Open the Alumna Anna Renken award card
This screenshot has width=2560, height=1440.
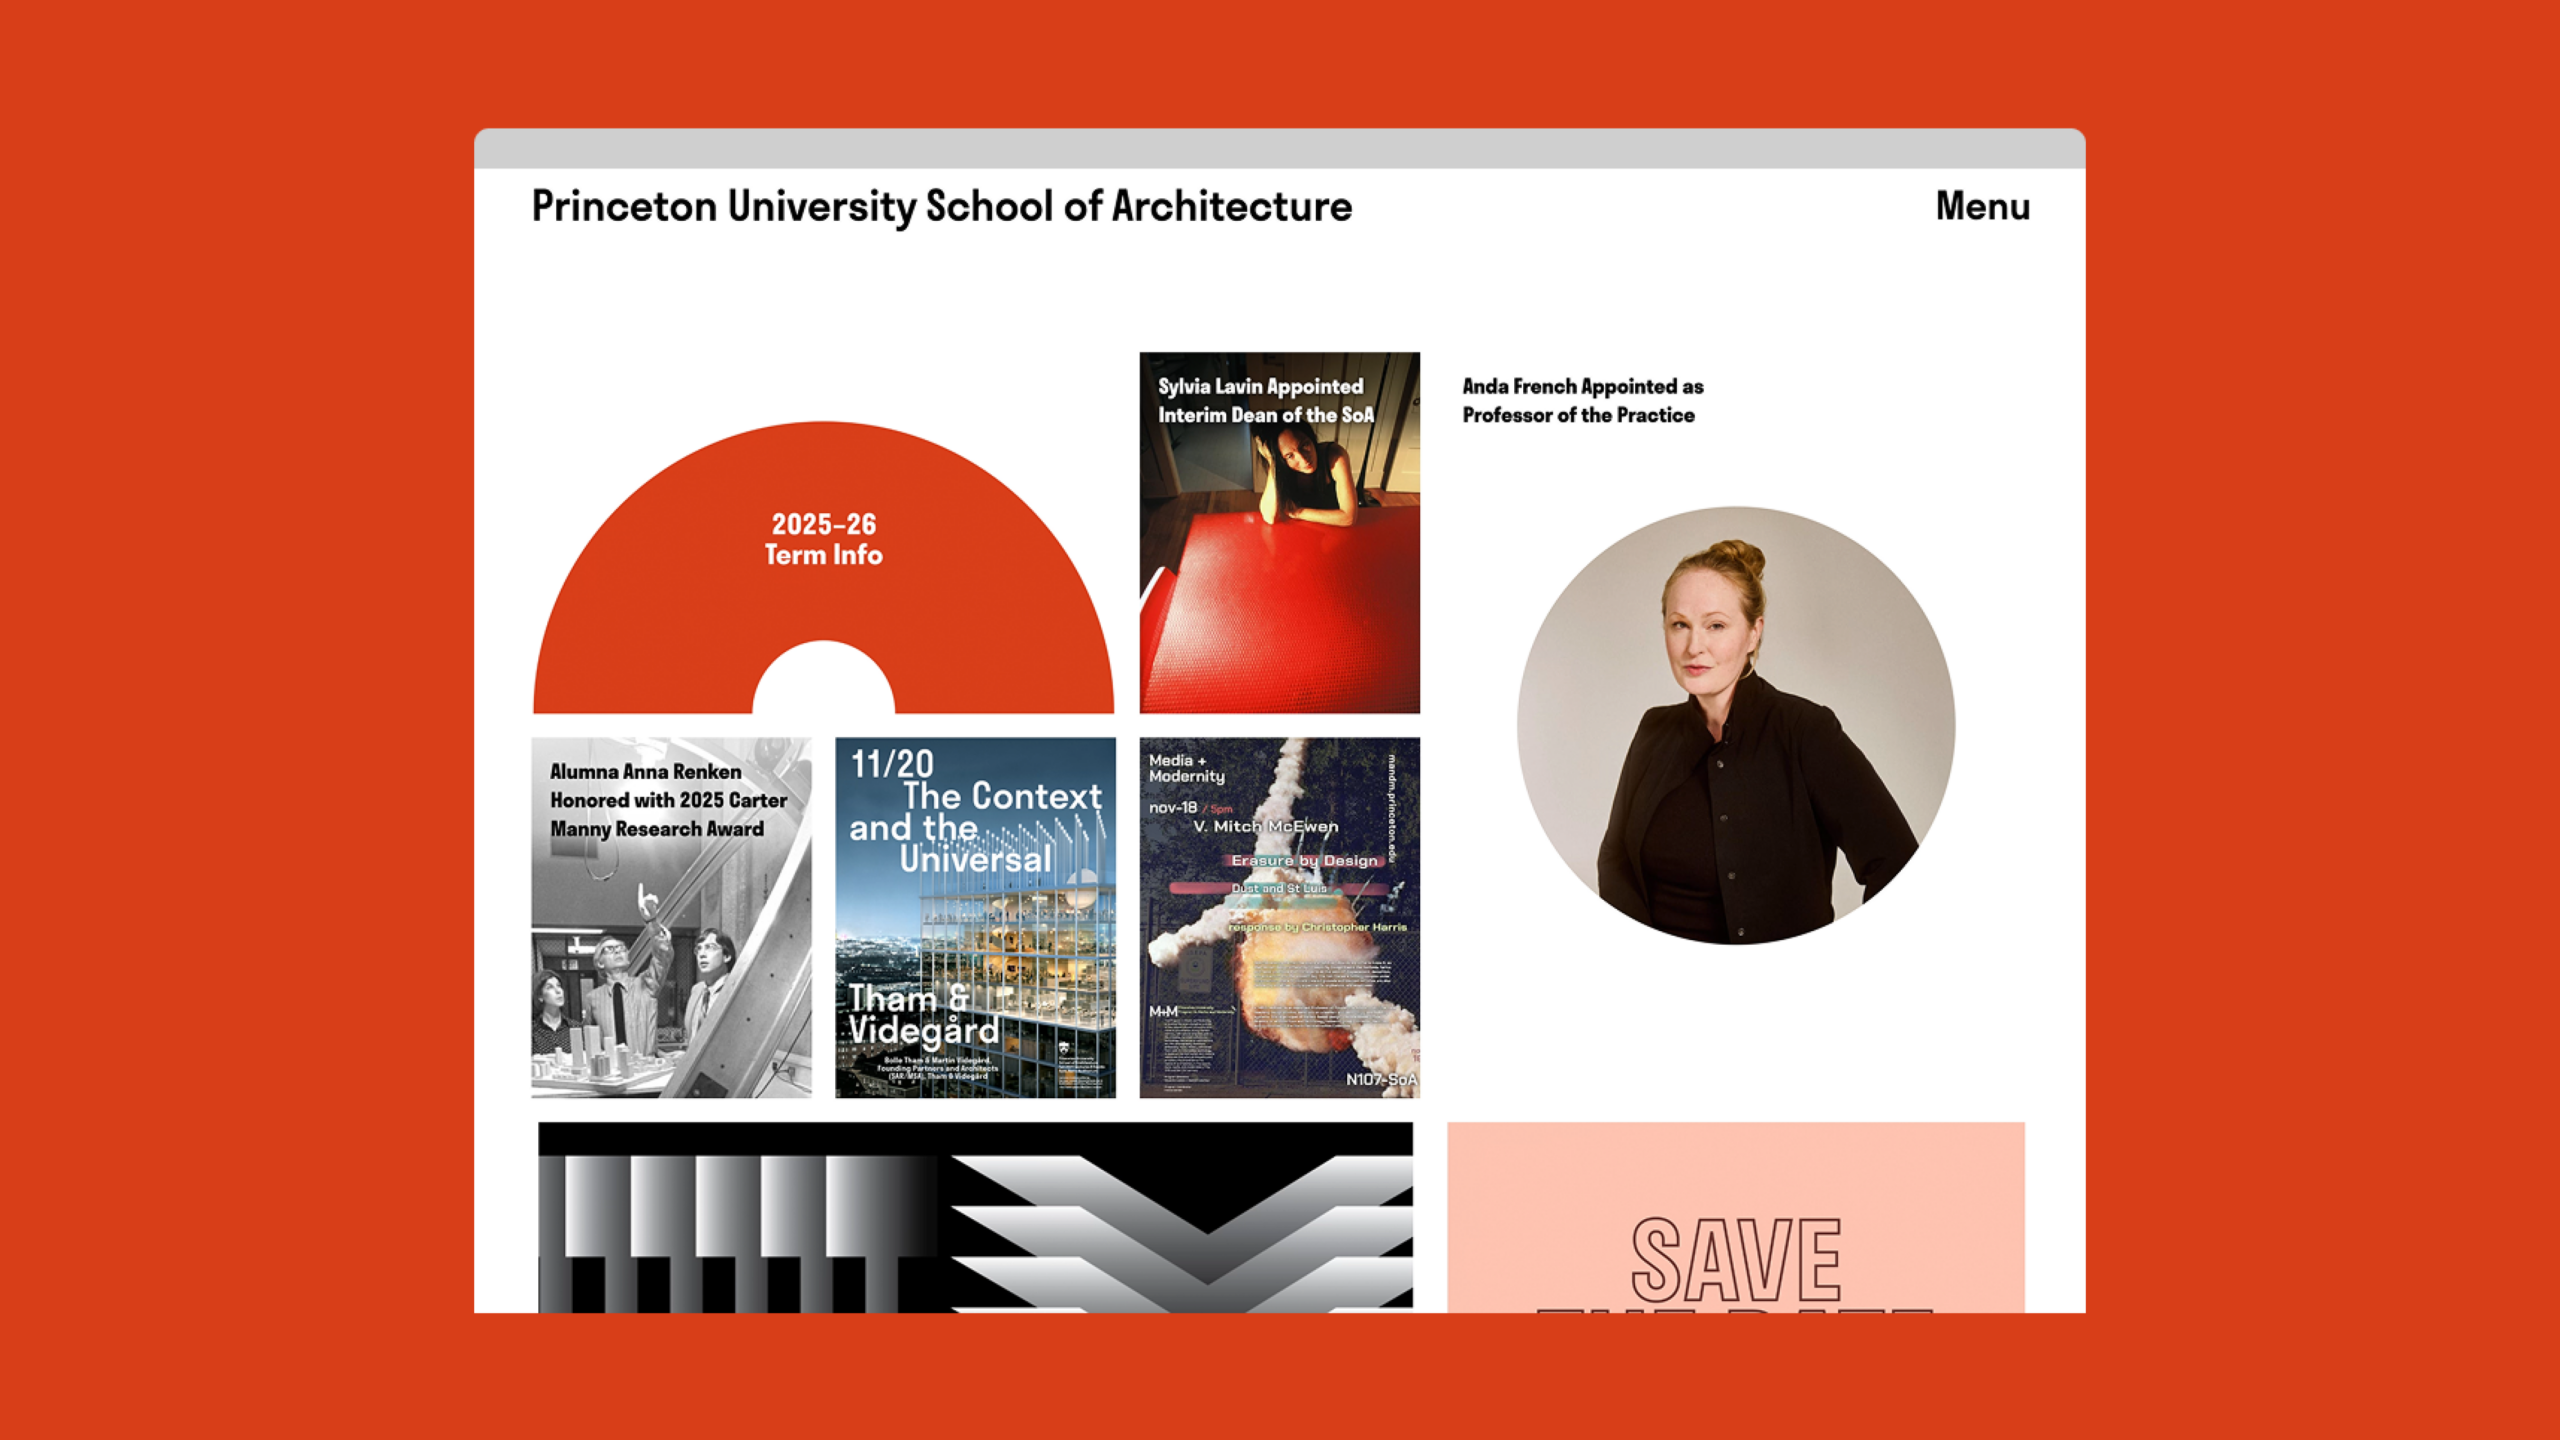671,917
